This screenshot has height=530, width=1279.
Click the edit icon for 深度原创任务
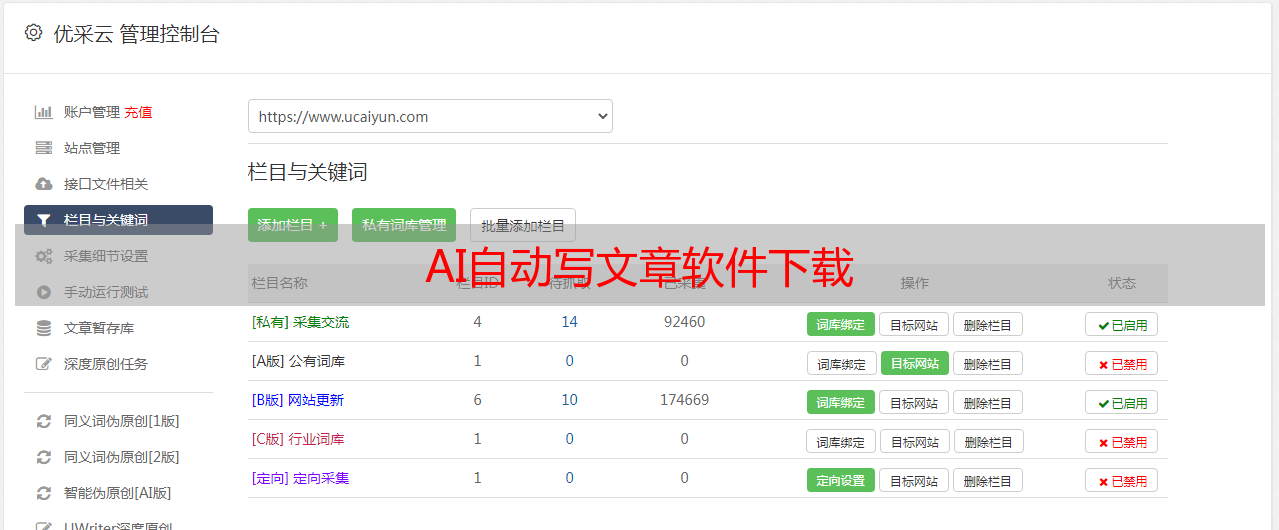pos(44,364)
